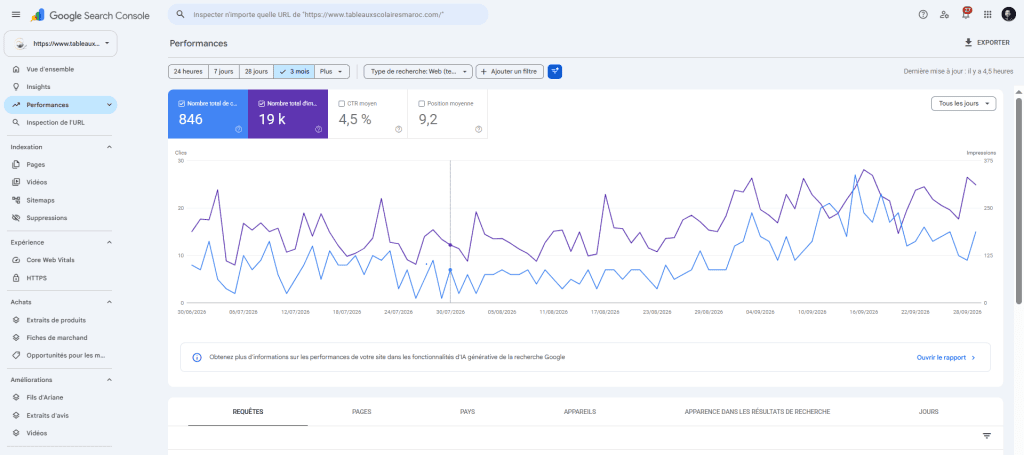Click the page vertical scrollbar

coord(1019,200)
